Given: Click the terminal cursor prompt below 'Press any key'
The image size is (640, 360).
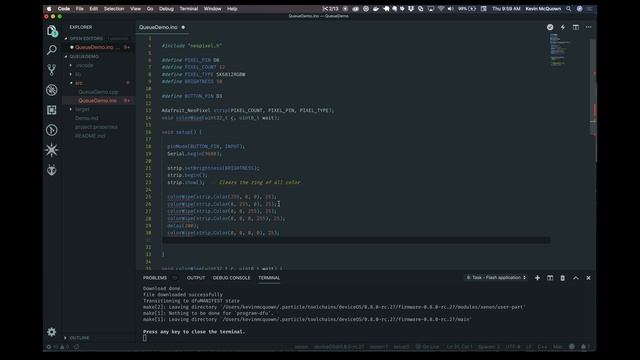Looking at the screenshot, I should point(144,338).
